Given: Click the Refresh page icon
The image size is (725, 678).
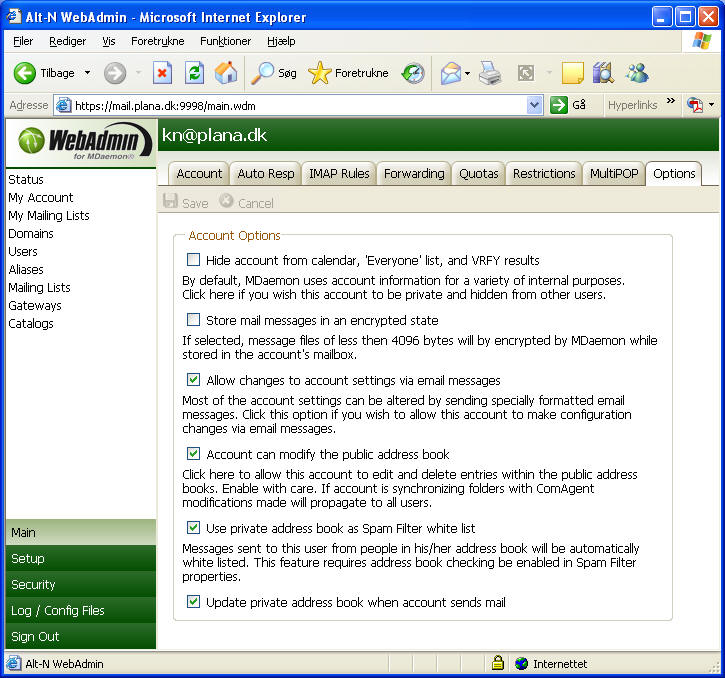Looking at the screenshot, I should point(194,73).
